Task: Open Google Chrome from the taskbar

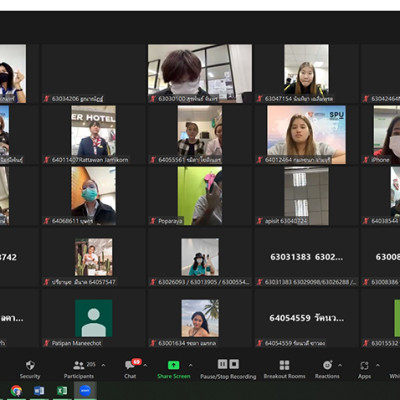Action: pyautogui.click(x=16, y=390)
